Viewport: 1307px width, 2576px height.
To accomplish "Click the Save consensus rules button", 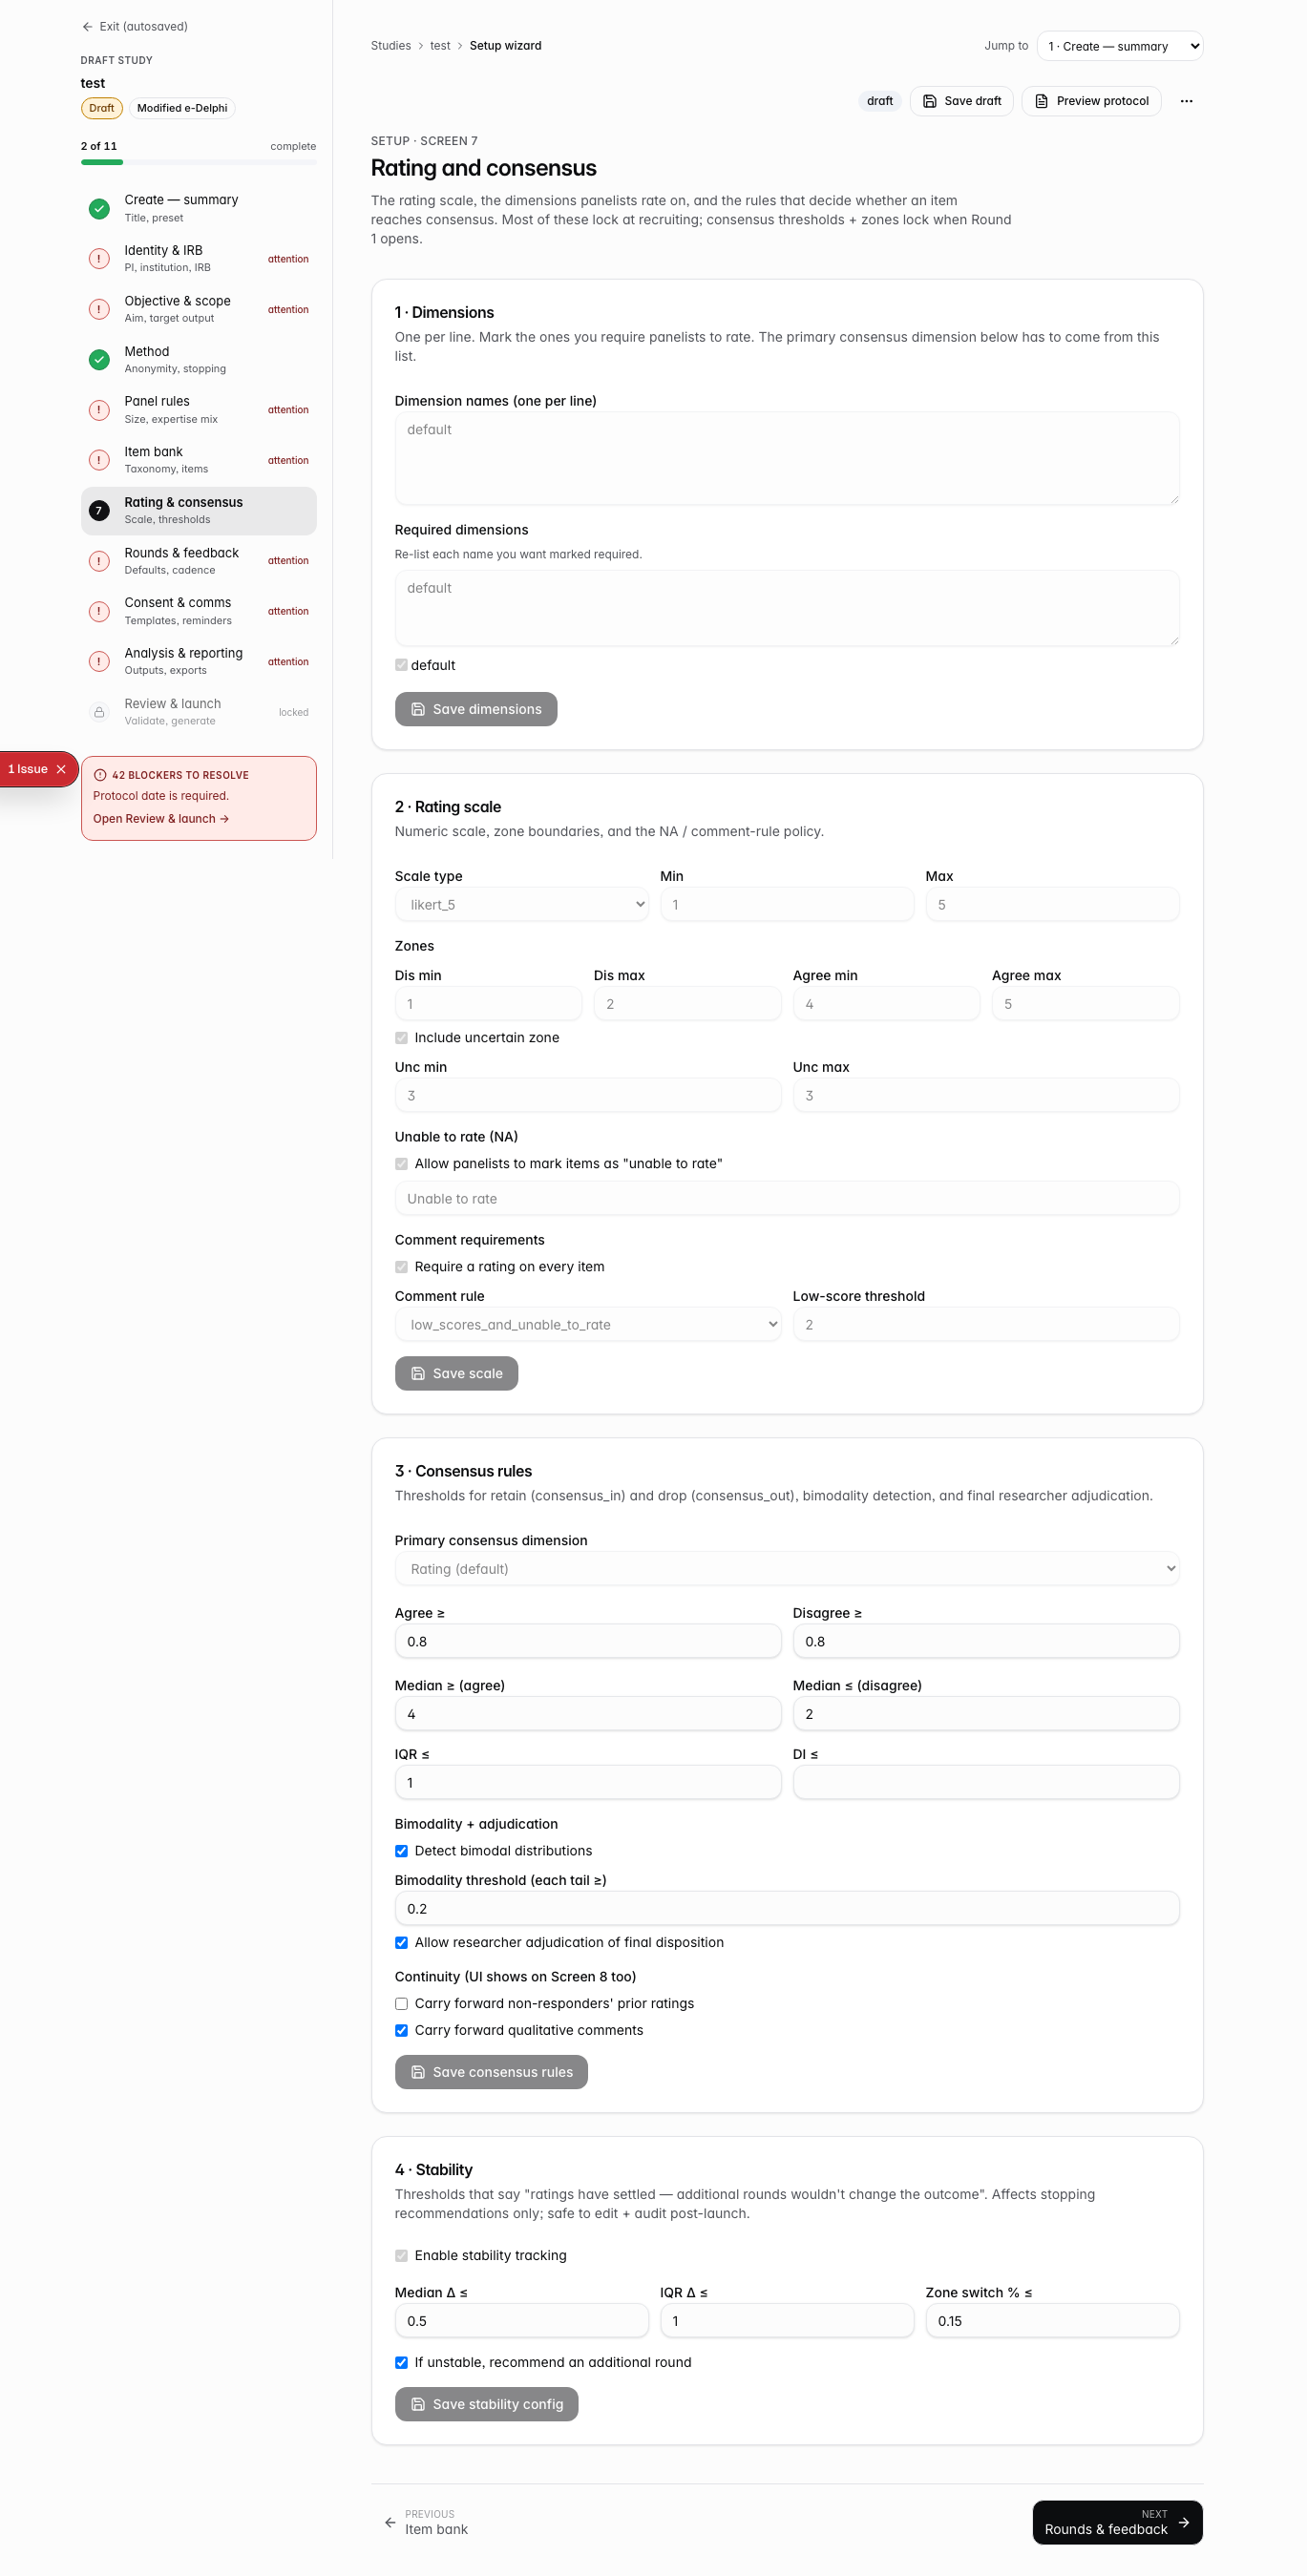I will point(491,2072).
